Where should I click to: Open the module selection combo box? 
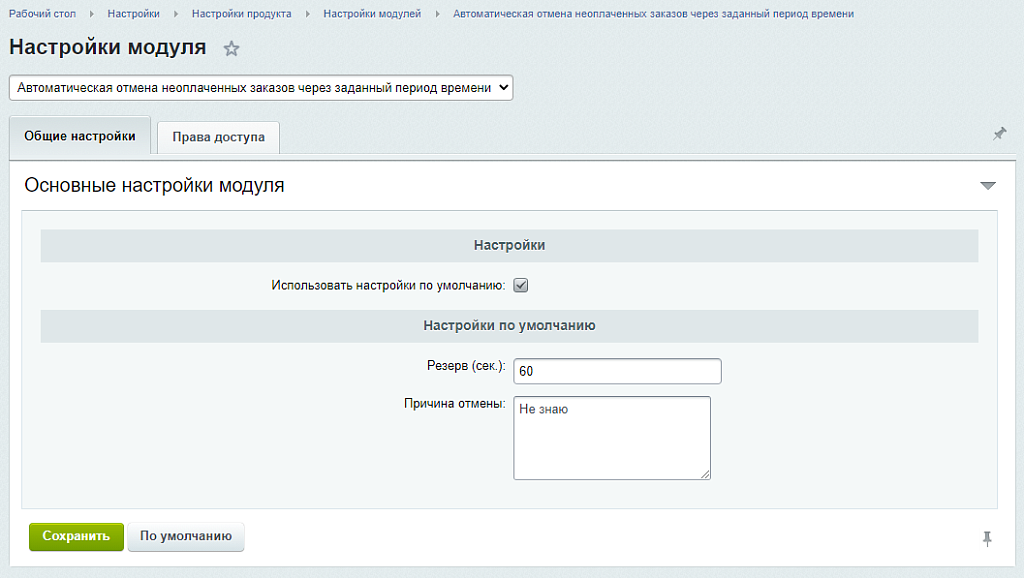coord(260,87)
